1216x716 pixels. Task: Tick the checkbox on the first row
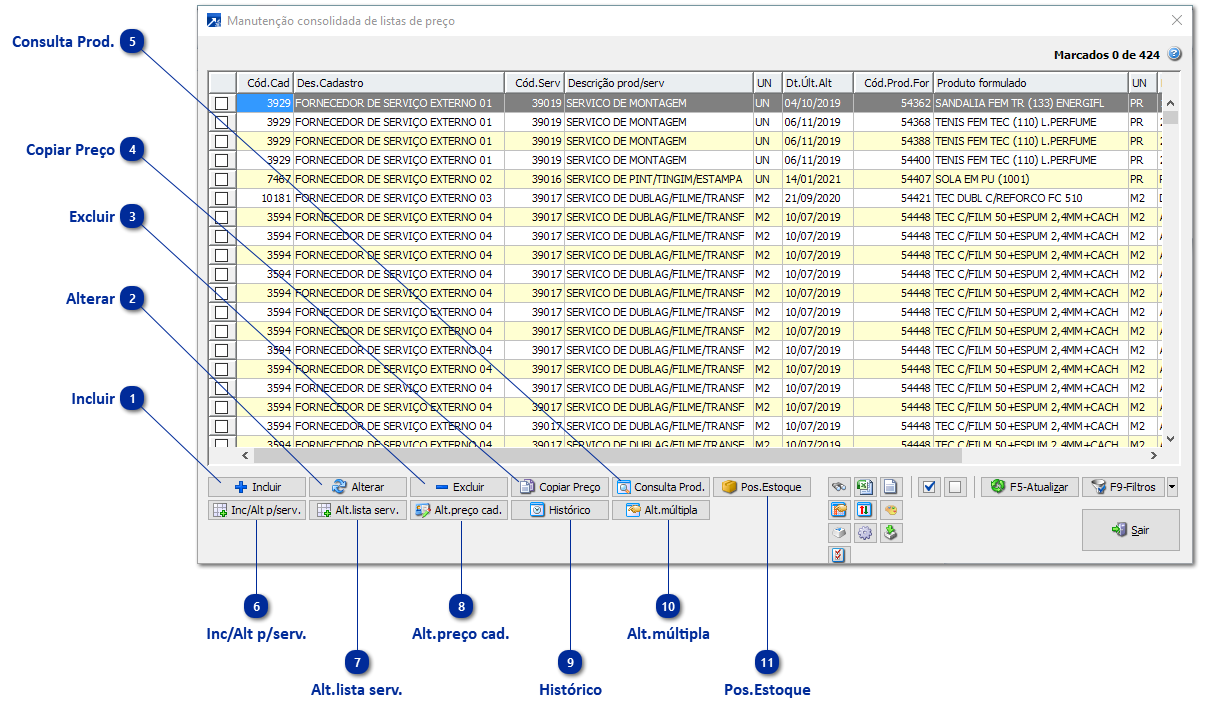[x=222, y=103]
